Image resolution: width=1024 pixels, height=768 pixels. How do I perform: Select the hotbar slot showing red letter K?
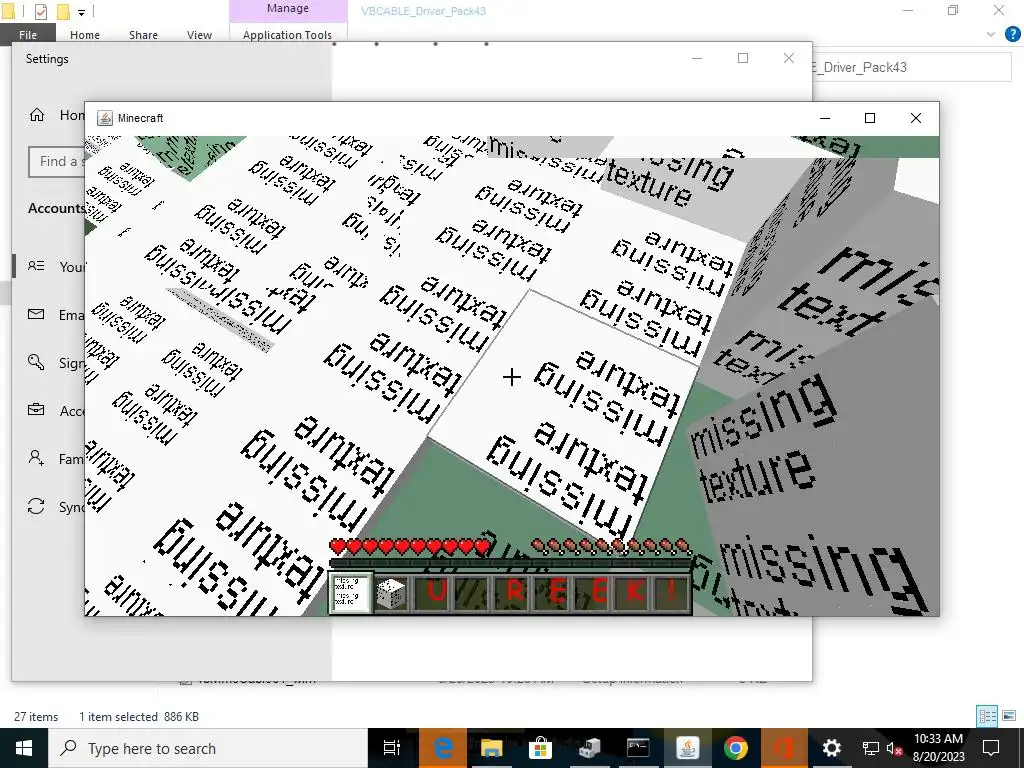pos(634,592)
